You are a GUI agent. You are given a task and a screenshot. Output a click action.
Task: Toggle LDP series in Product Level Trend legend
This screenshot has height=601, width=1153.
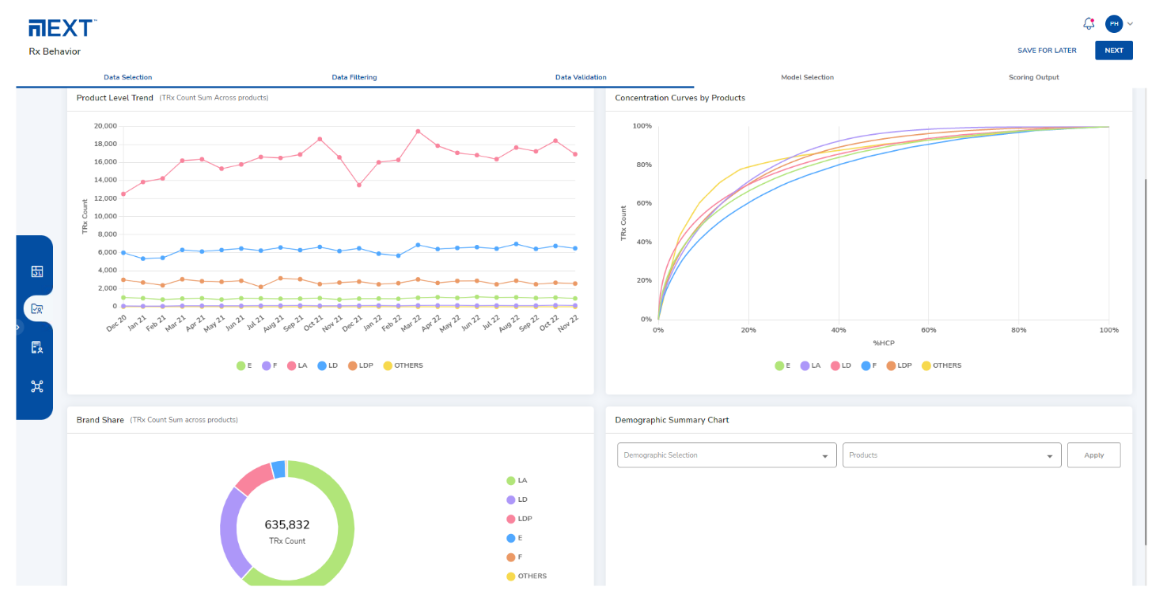[x=360, y=366]
